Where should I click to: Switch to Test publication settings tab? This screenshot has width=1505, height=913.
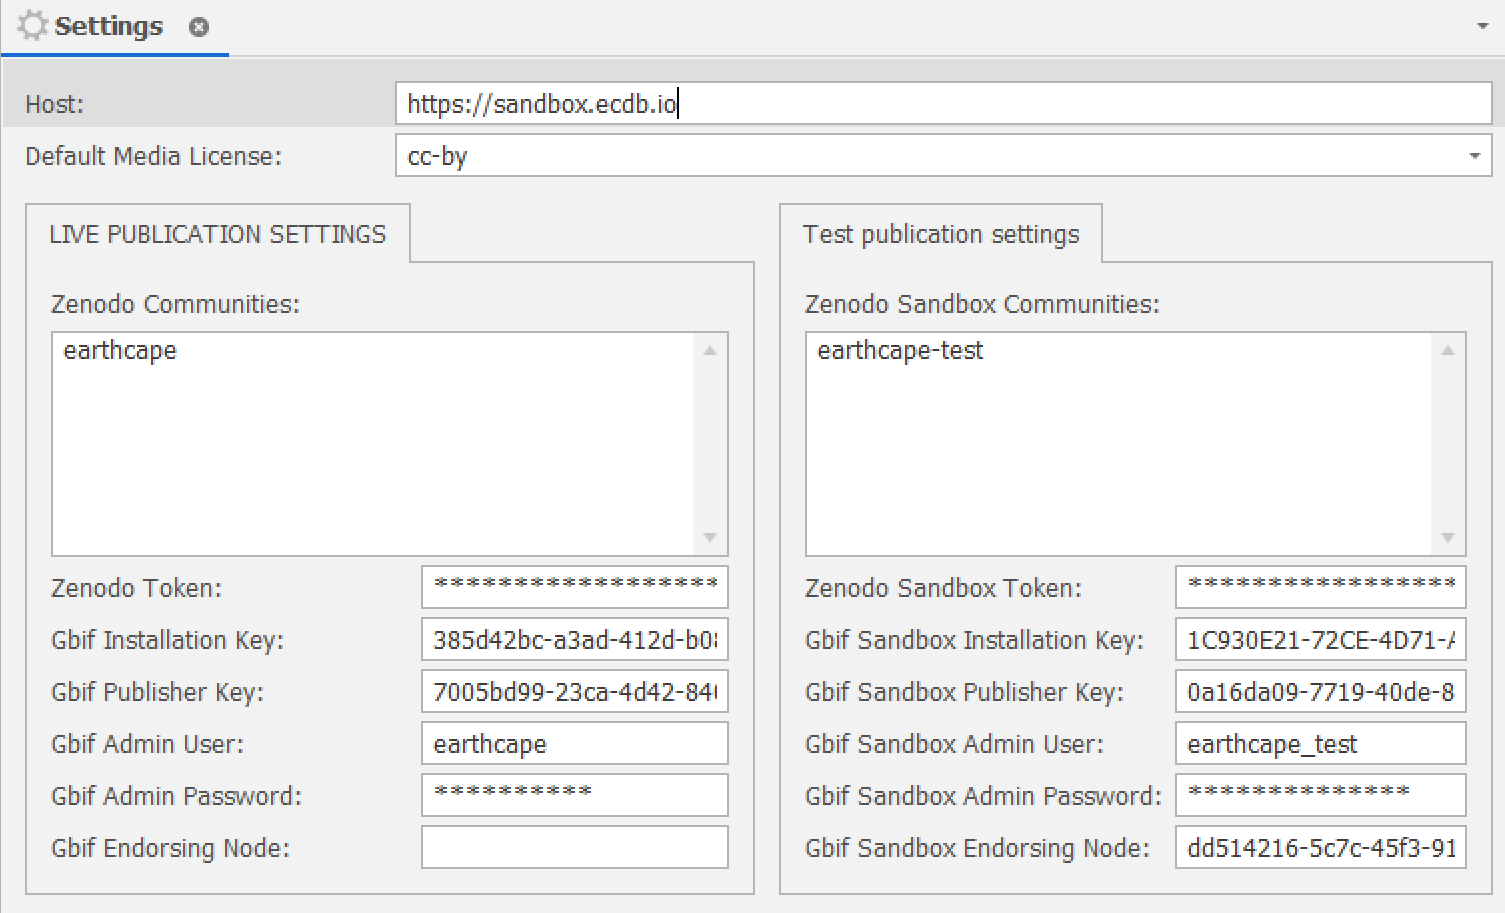941,234
